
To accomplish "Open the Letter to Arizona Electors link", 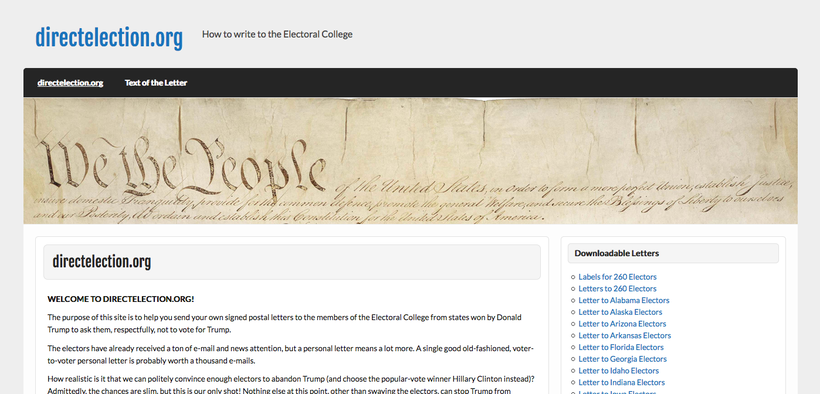I will (x=622, y=324).
